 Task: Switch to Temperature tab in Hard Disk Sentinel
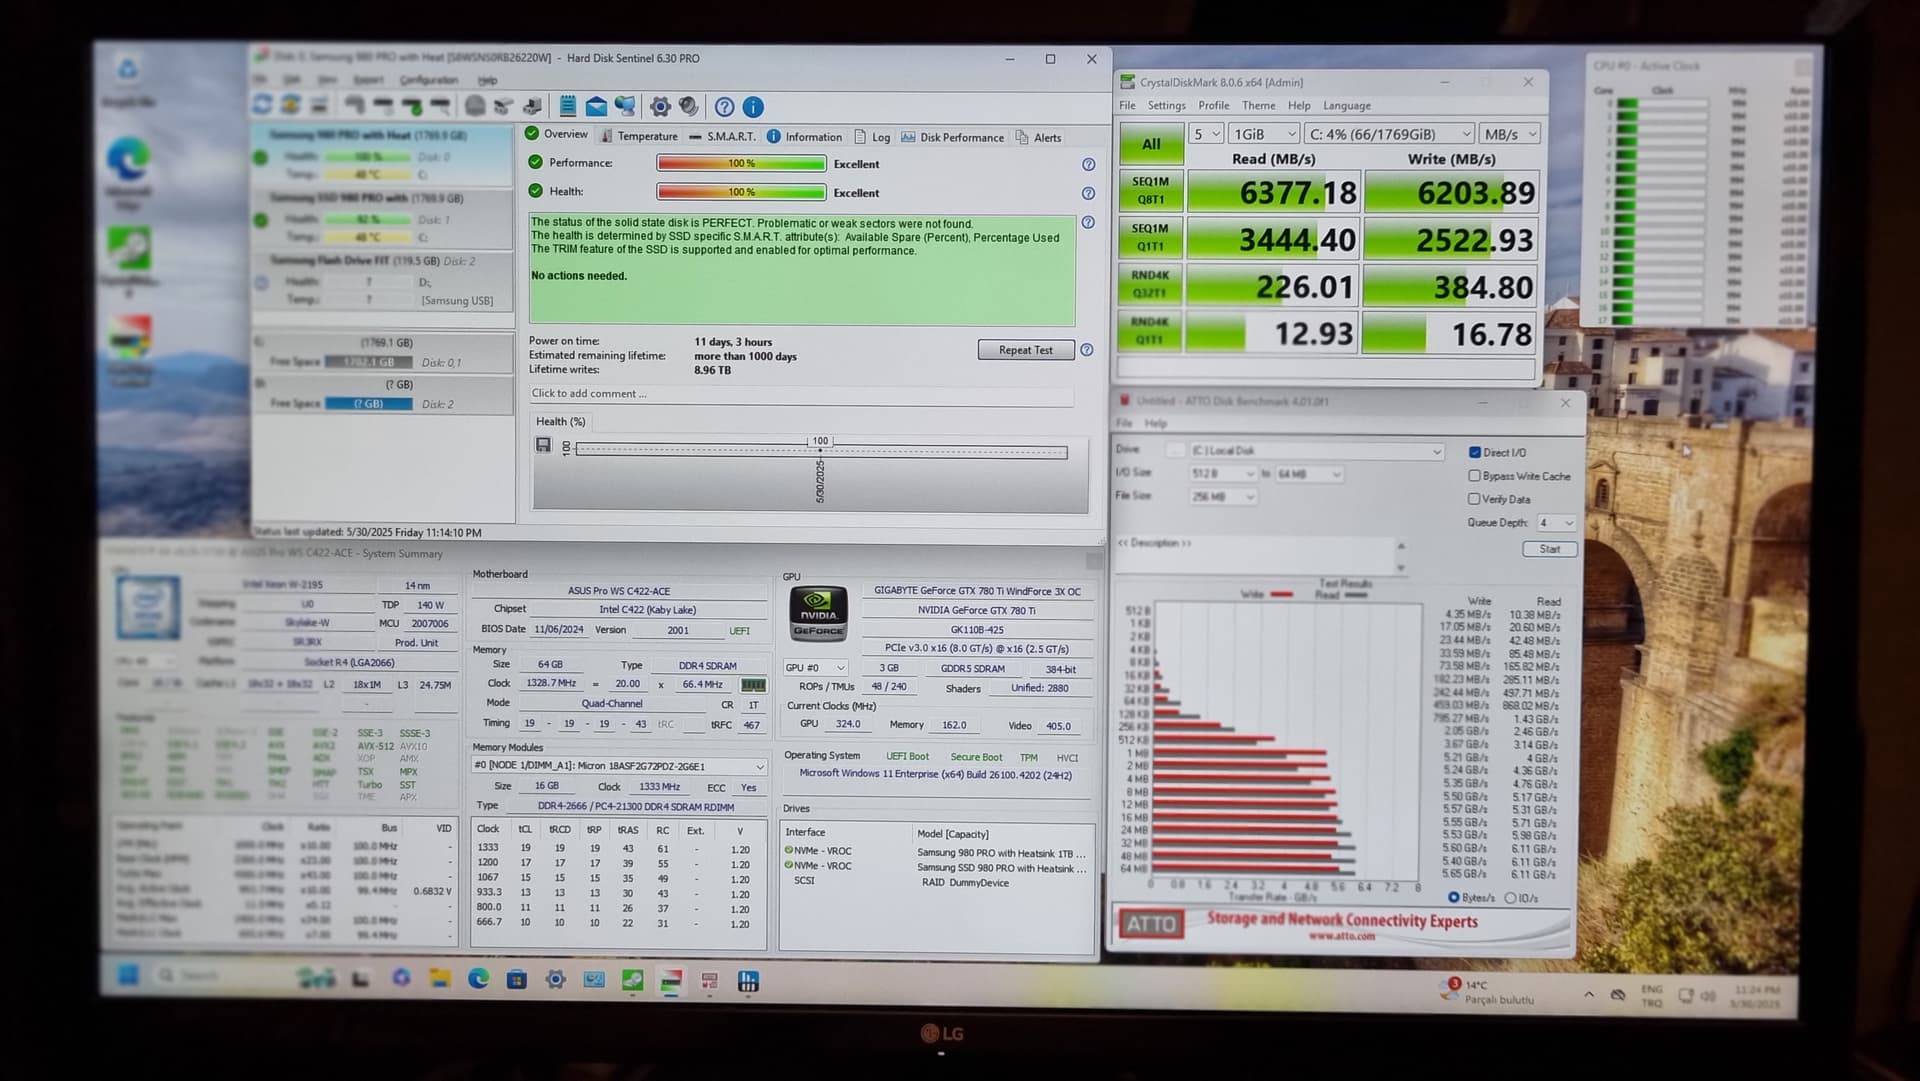point(638,137)
